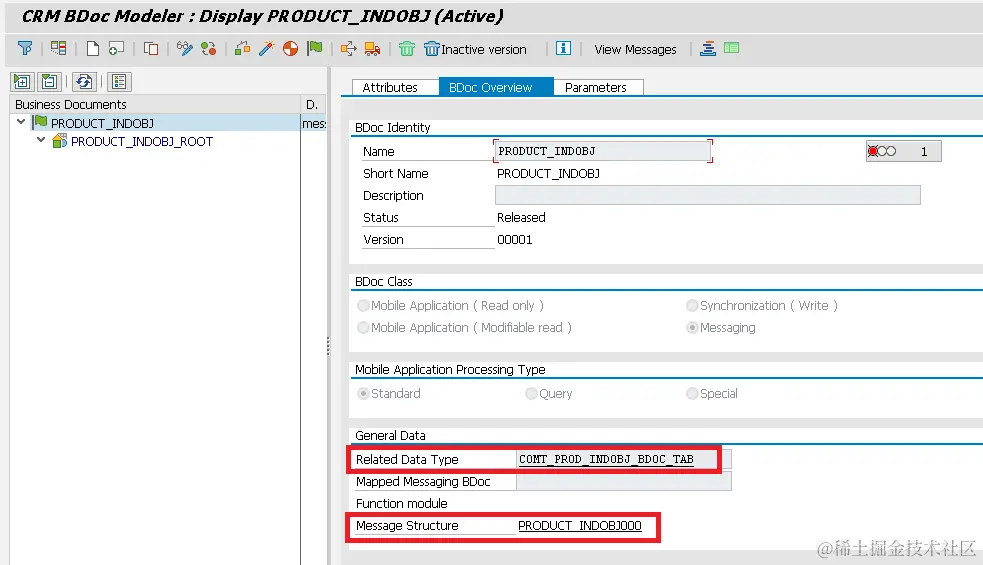Viewport: 983px width, 565px height.
Task: Click the red-white check circle icon
Action: (x=290, y=48)
